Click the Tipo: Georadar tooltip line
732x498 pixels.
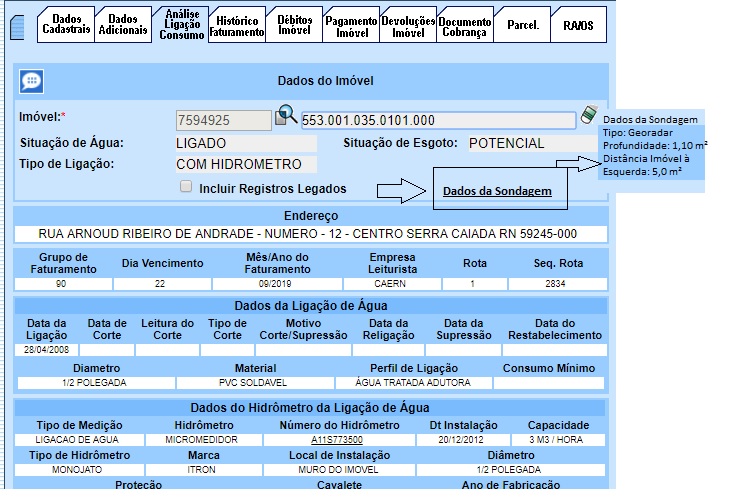point(638,133)
